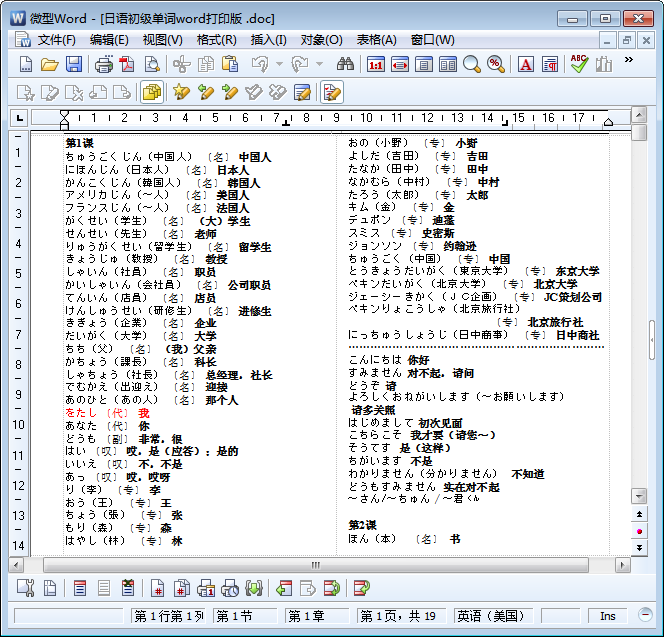Open the 文件(F) menu
664x637 pixels.
57,40
